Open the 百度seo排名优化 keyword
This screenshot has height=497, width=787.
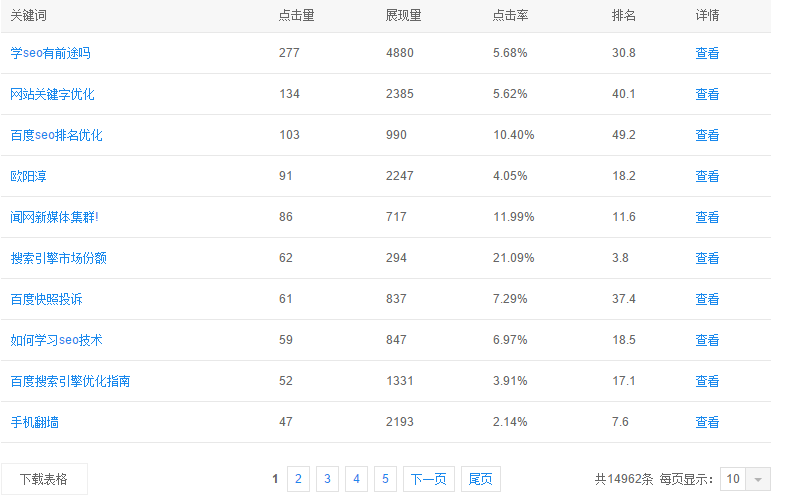56,135
